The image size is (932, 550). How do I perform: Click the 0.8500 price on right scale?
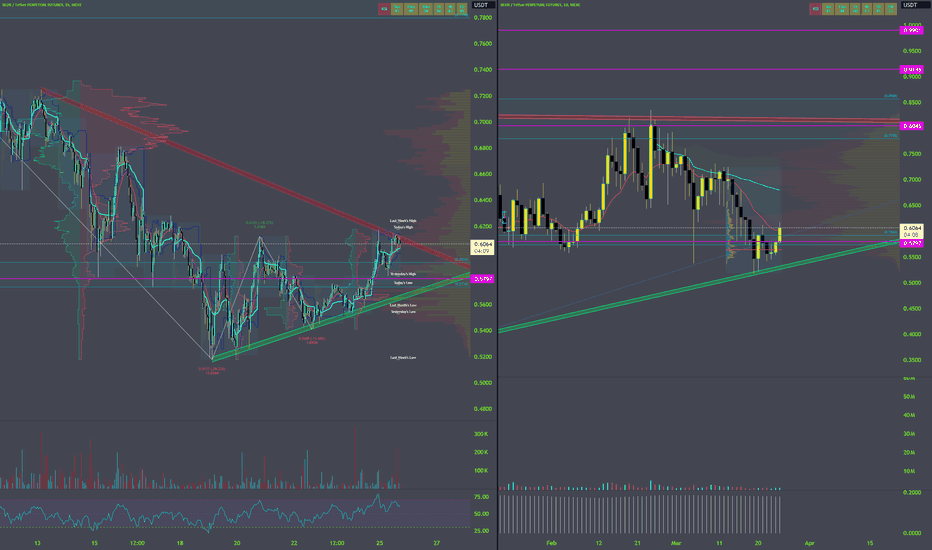(912, 103)
